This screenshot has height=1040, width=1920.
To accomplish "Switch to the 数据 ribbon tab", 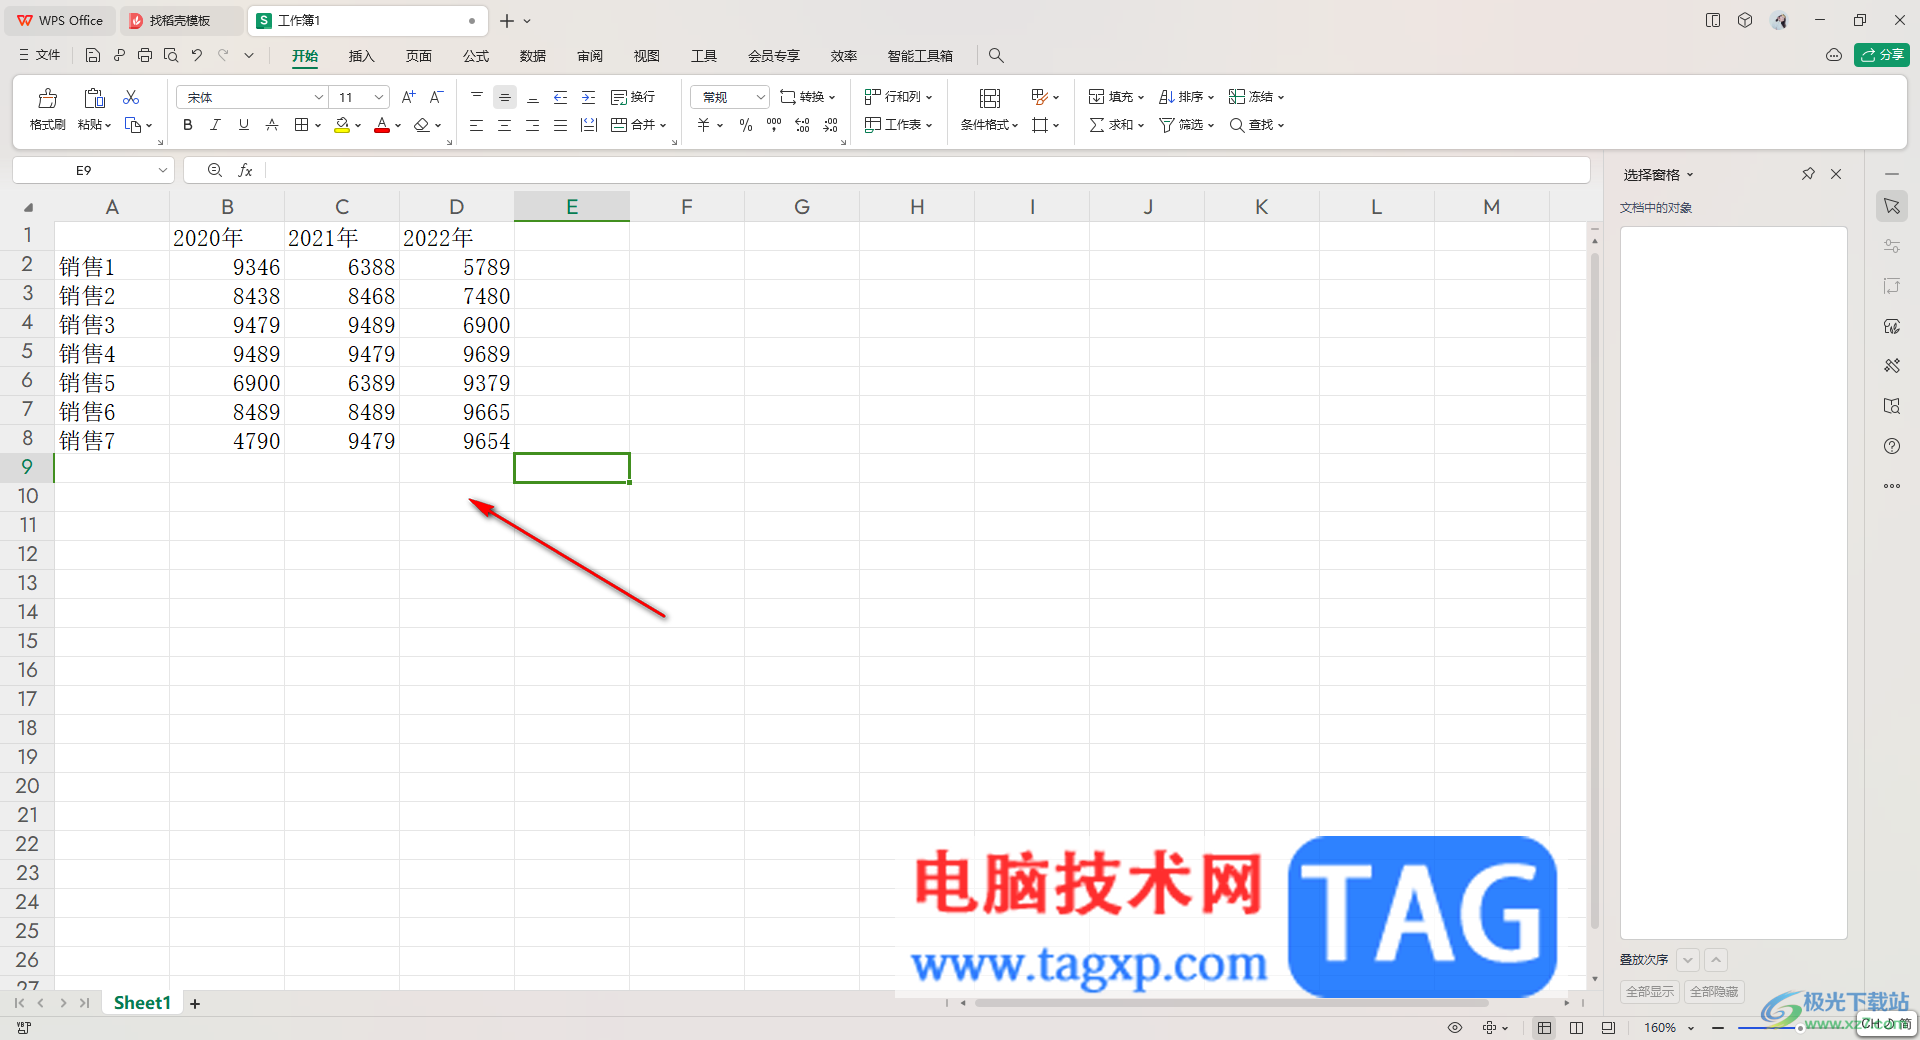I will [x=533, y=56].
